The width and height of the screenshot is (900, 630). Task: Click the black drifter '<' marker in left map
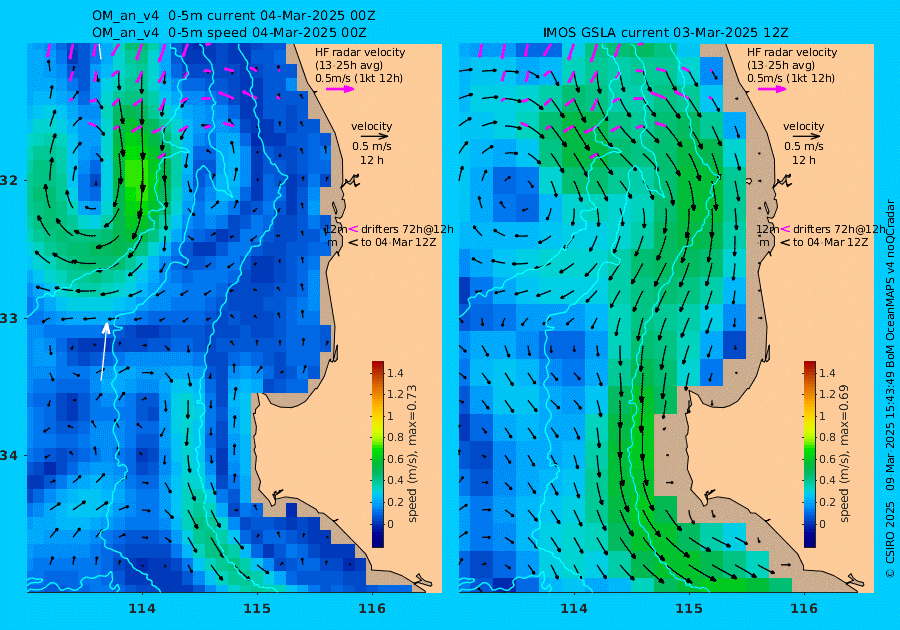pyautogui.click(x=352, y=242)
